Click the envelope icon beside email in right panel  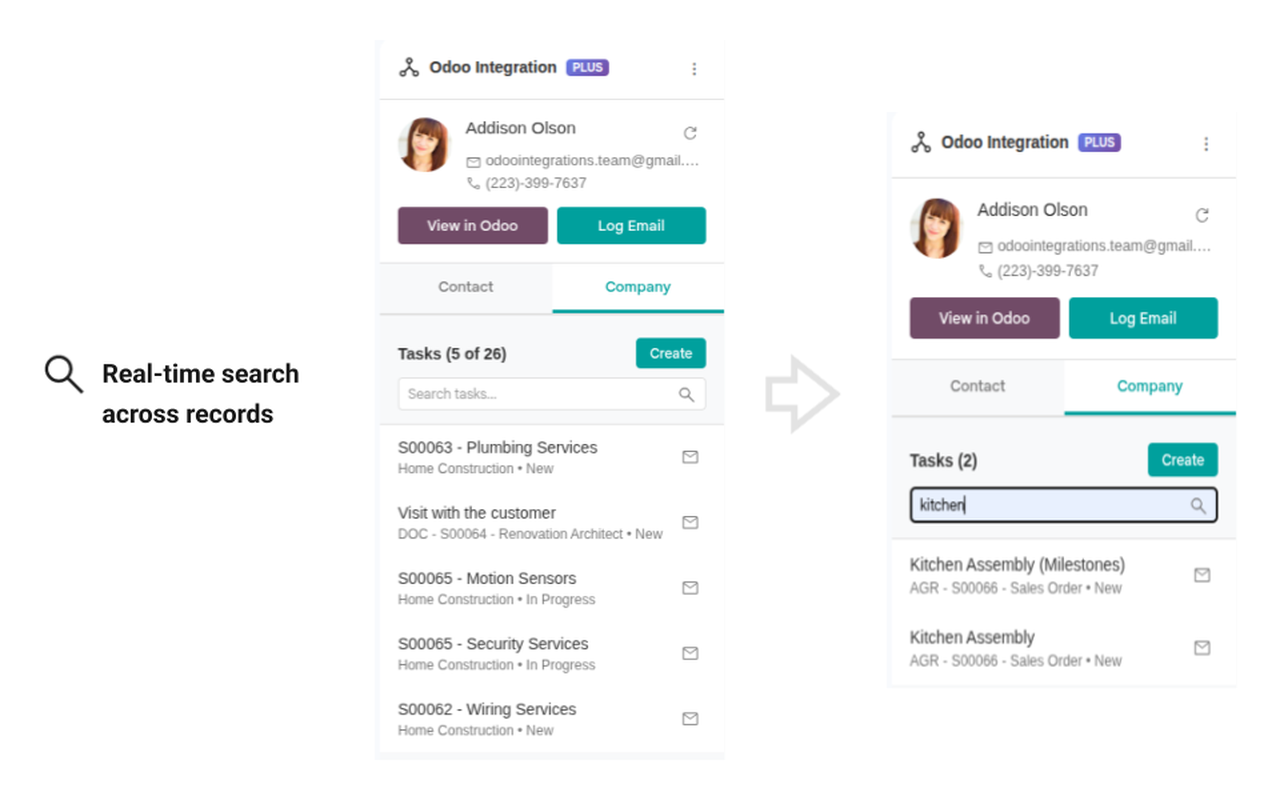986,247
